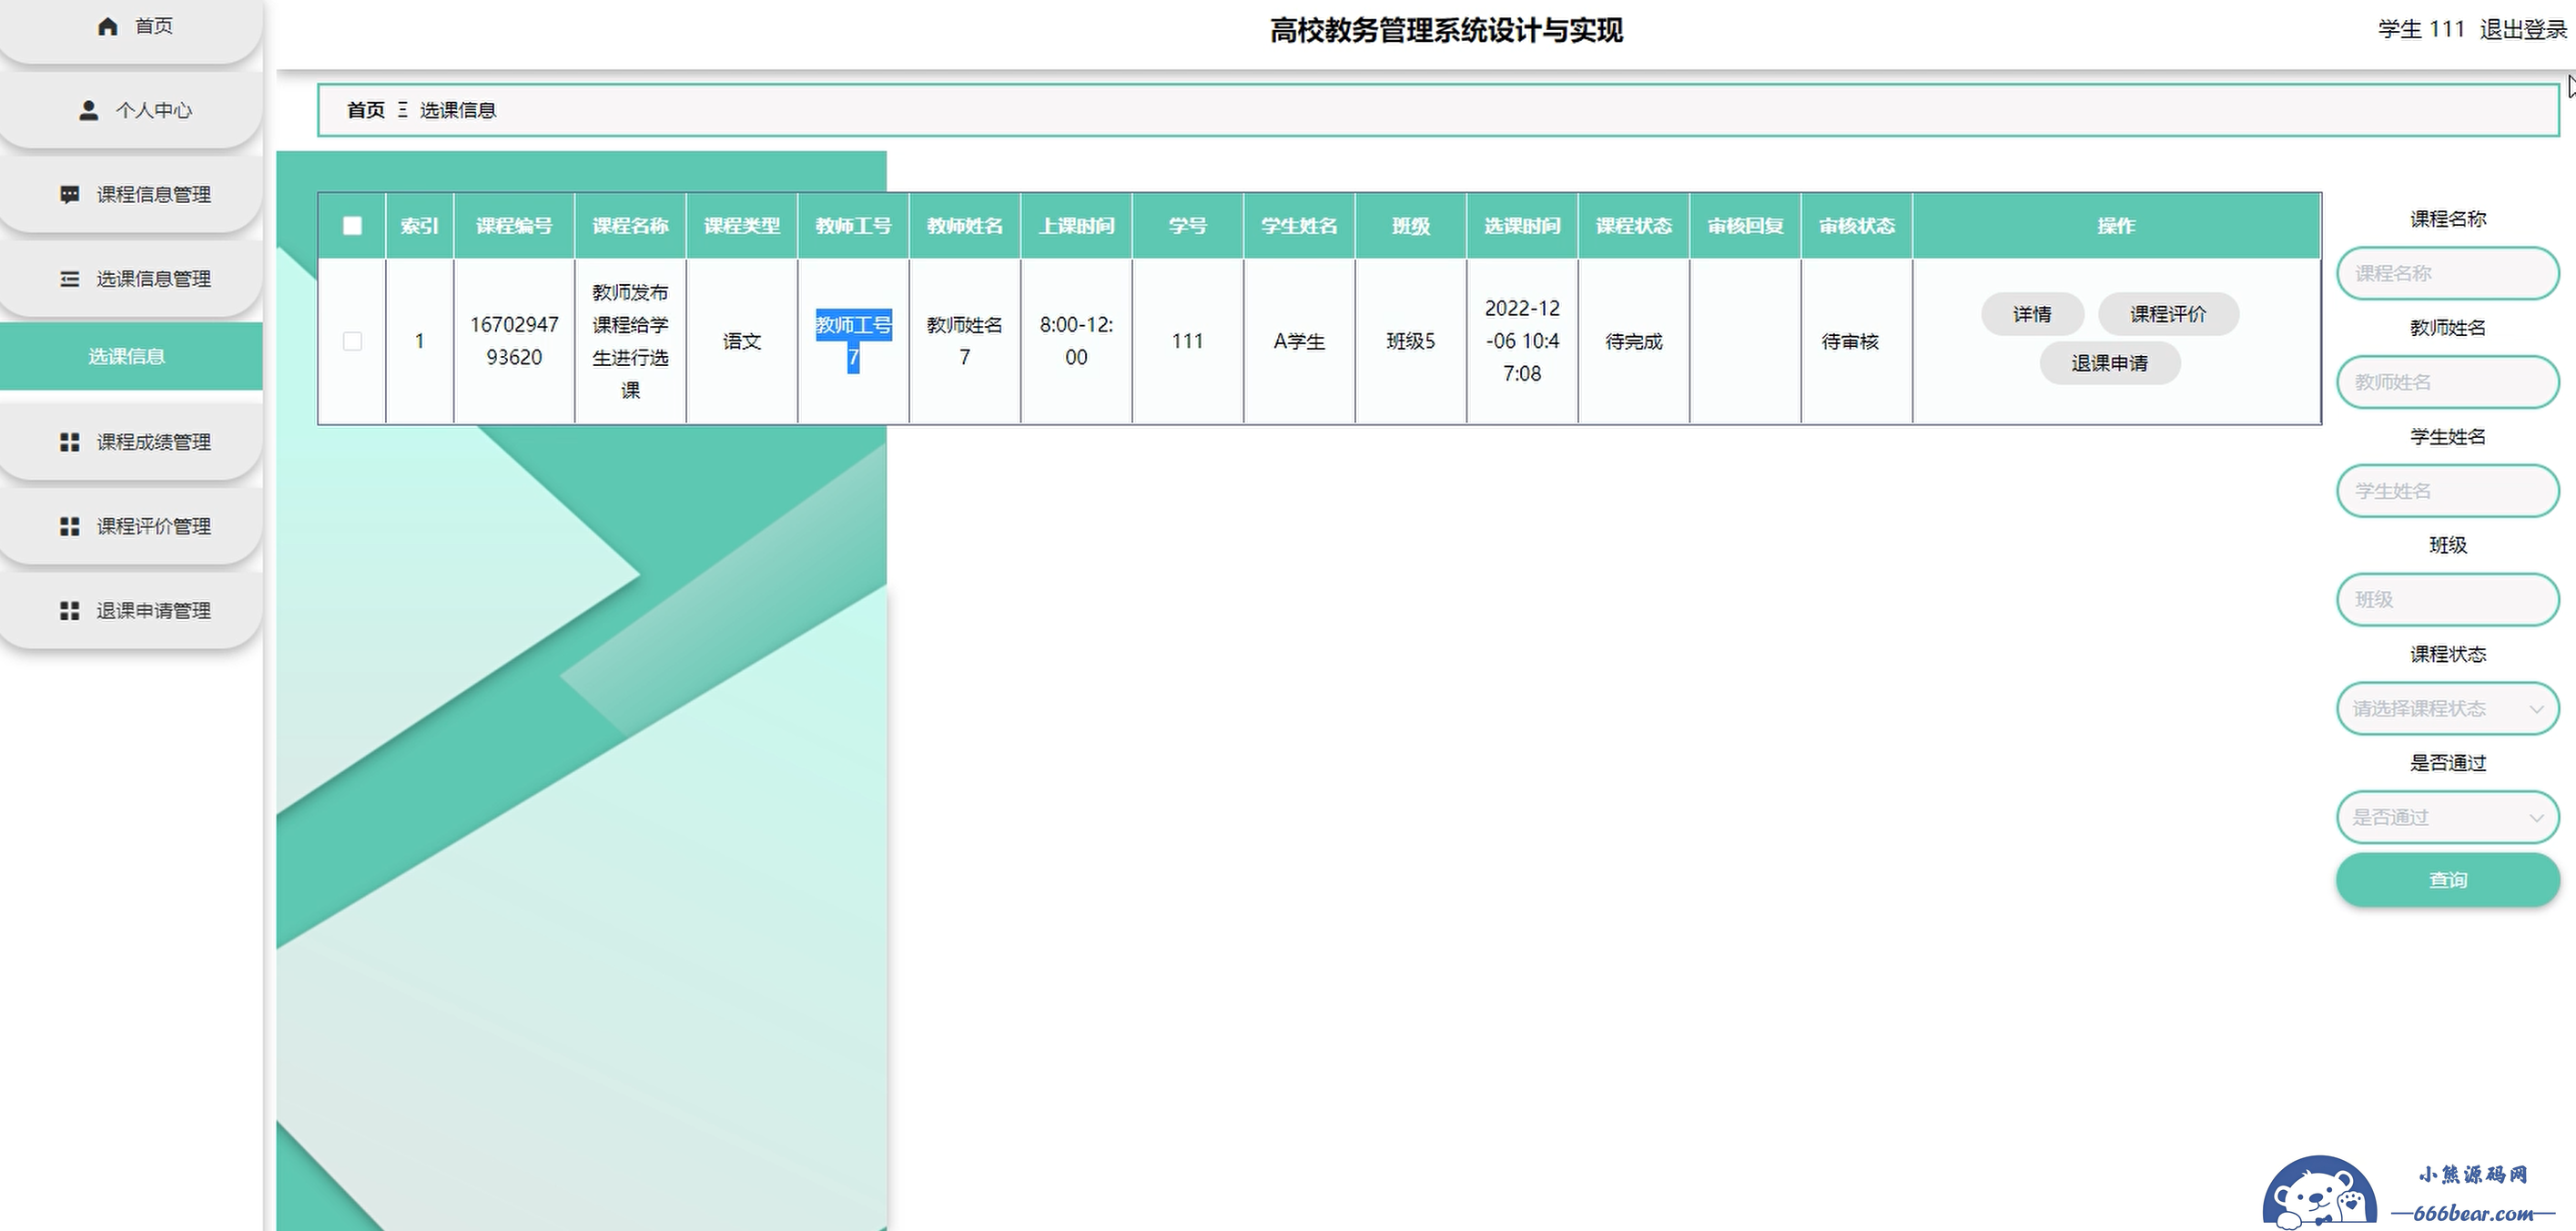
Task: Open 首页 menu label in sidebar
Action: click(154, 26)
